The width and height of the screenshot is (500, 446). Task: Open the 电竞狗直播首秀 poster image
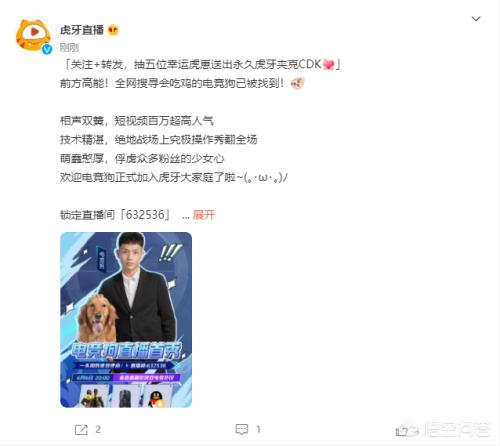click(126, 320)
